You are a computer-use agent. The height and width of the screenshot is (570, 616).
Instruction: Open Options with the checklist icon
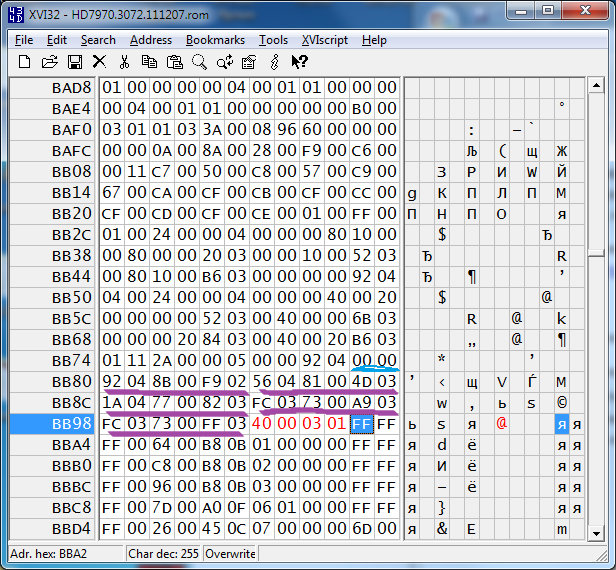[x=249, y=62]
